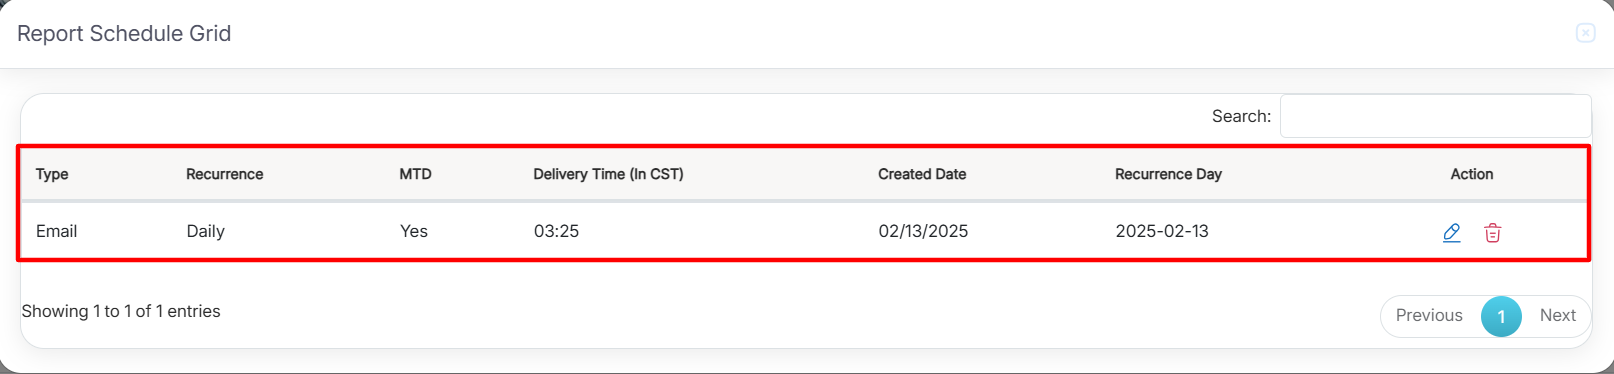
Task: Focus the Search input field
Action: [1435, 116]
